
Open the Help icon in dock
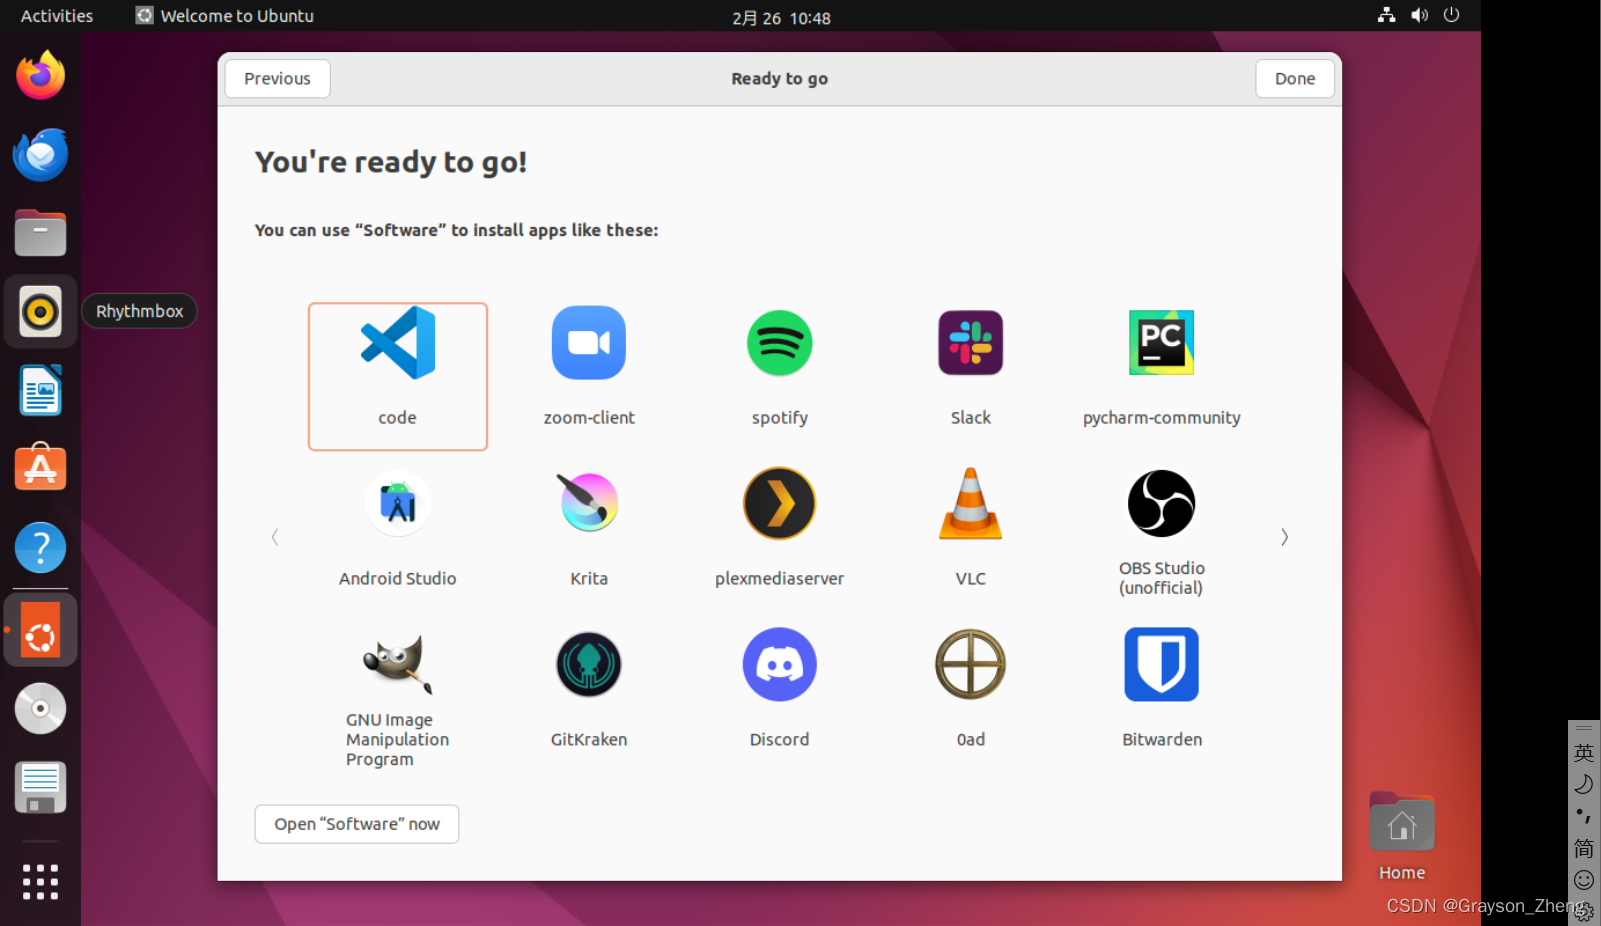click(40, 548)
